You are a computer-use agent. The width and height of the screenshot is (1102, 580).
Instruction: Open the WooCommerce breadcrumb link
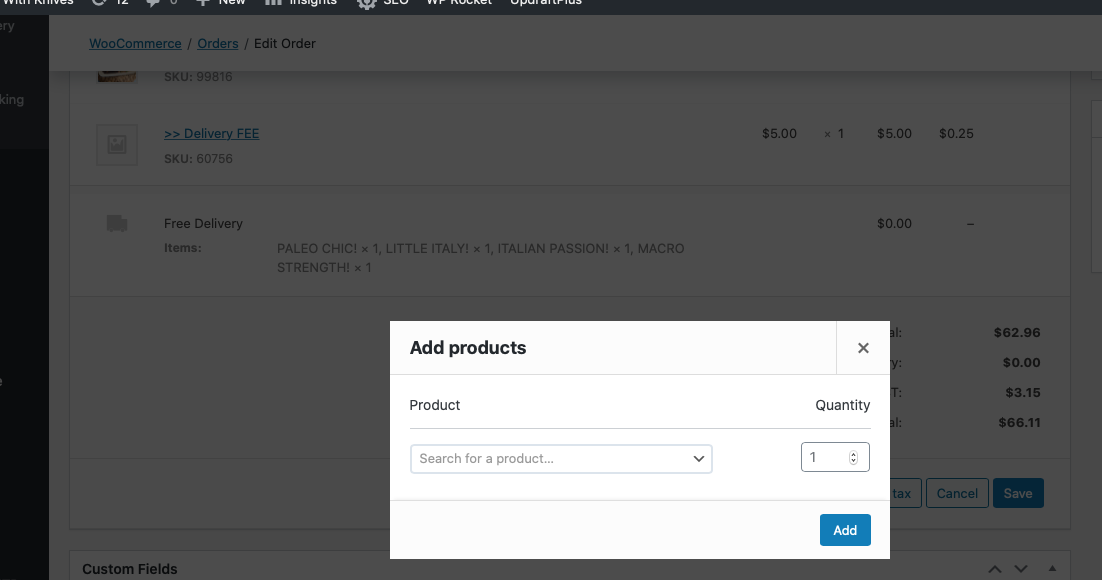pyautogui.click(x=135, y=44)
